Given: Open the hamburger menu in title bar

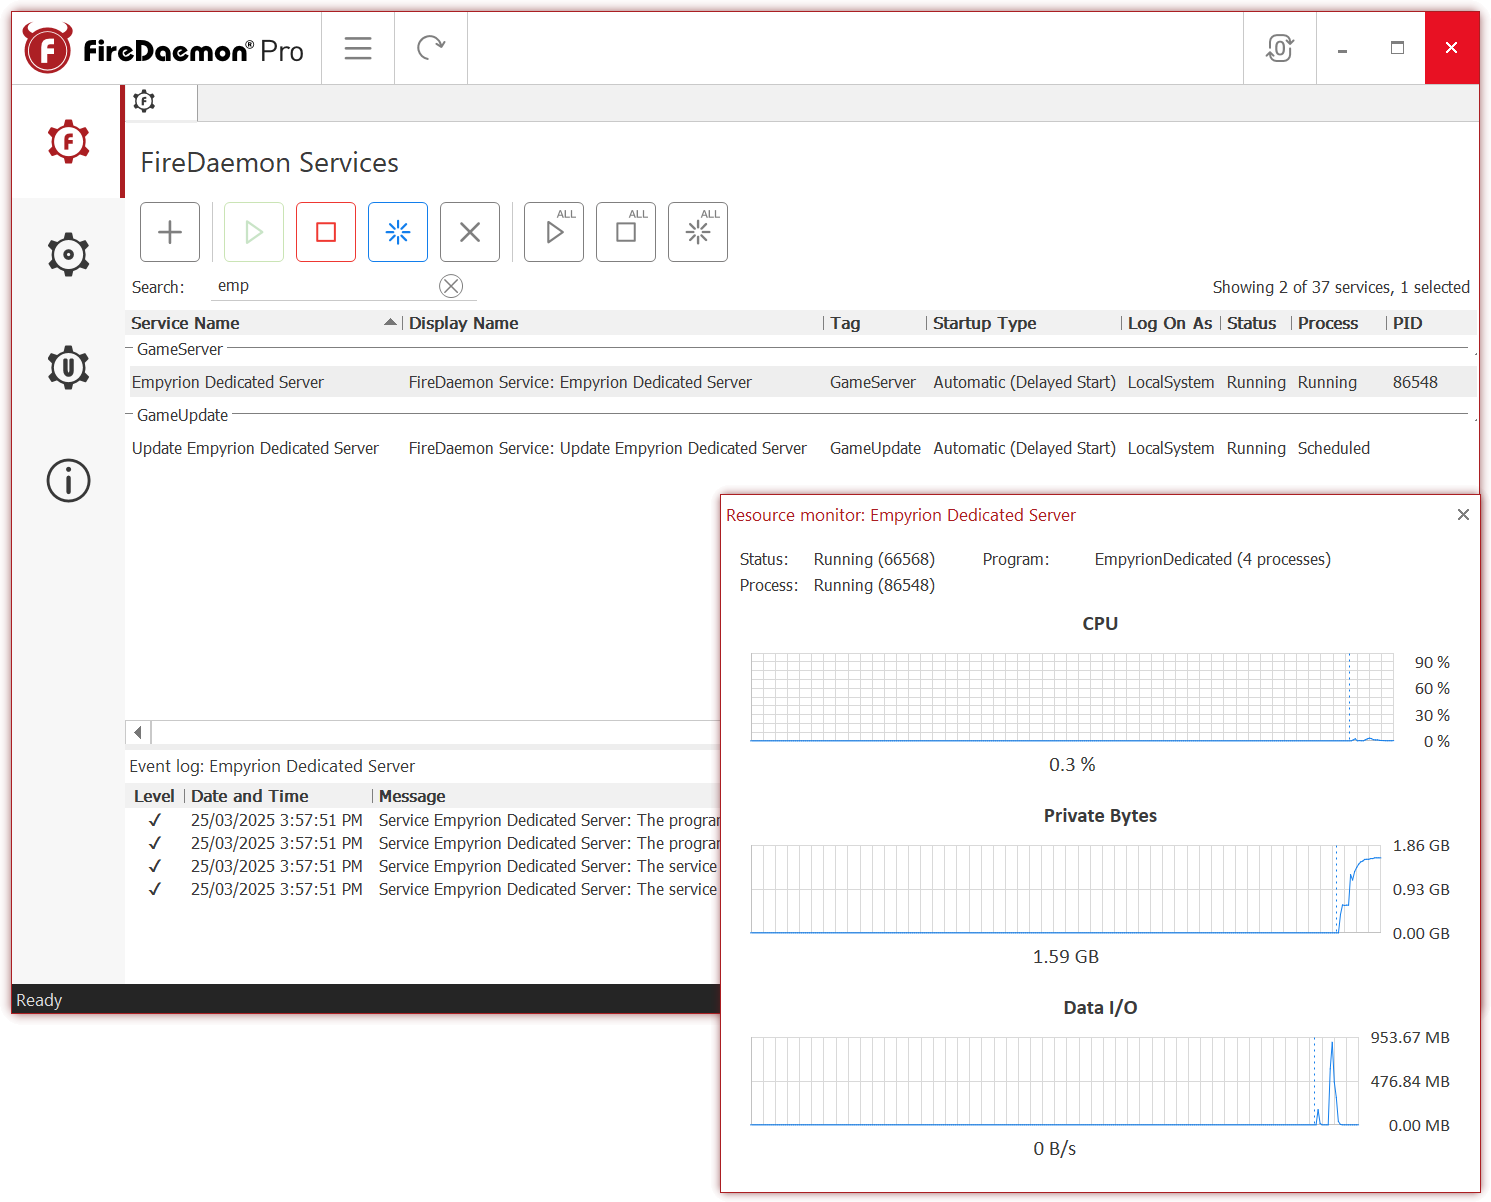Looking at the screenshot, I should pyautogui.click(x=358, y=48).
